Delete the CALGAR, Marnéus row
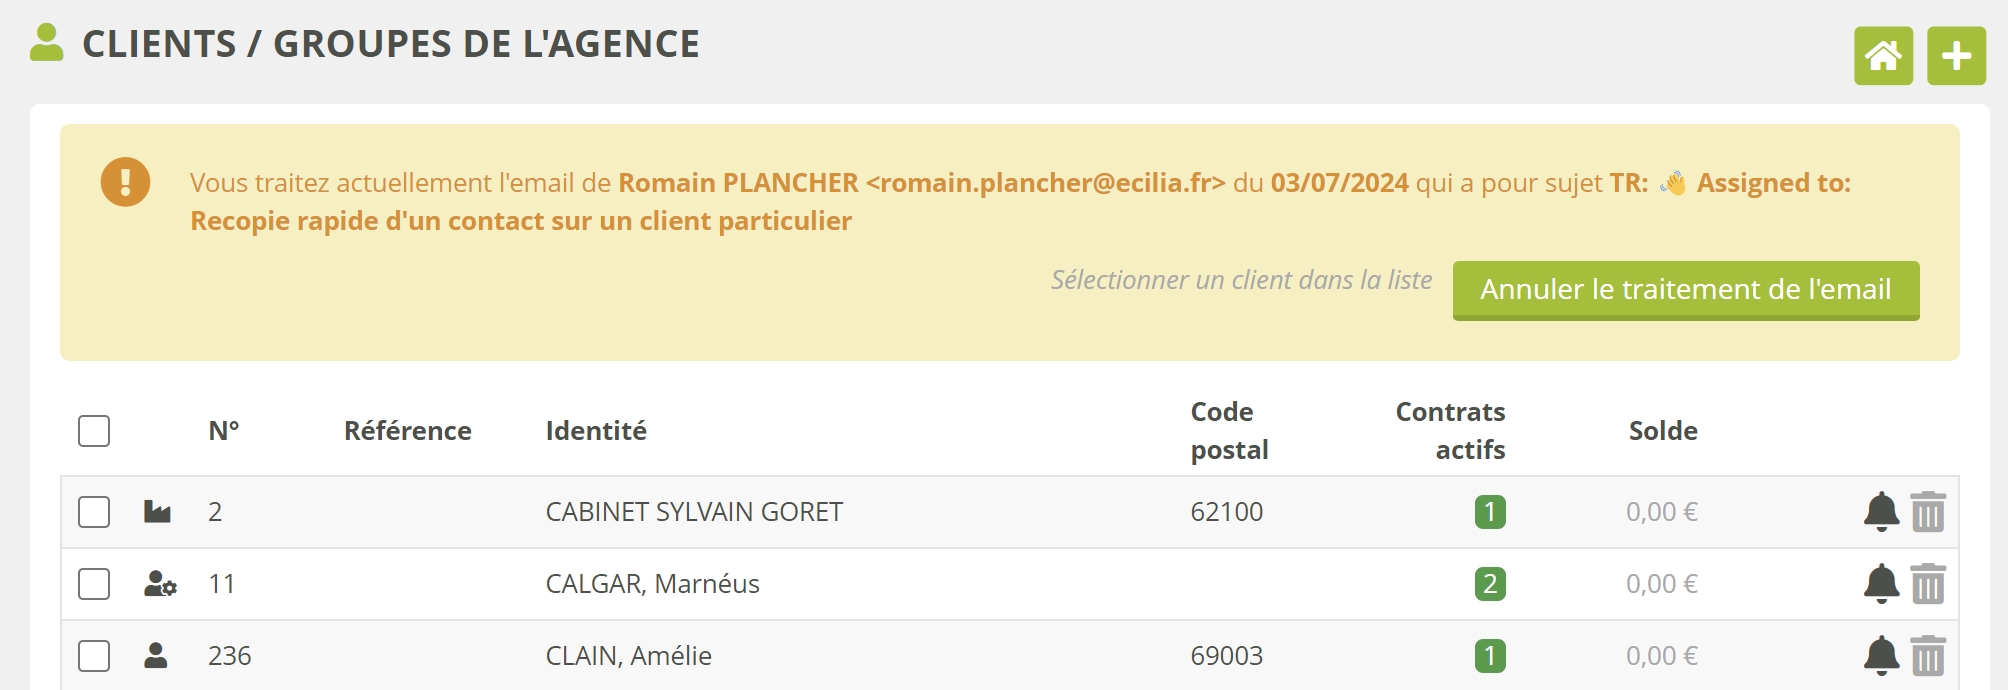The width and height of the screenshot is (2008, 690). click(x=1928, y=584)
